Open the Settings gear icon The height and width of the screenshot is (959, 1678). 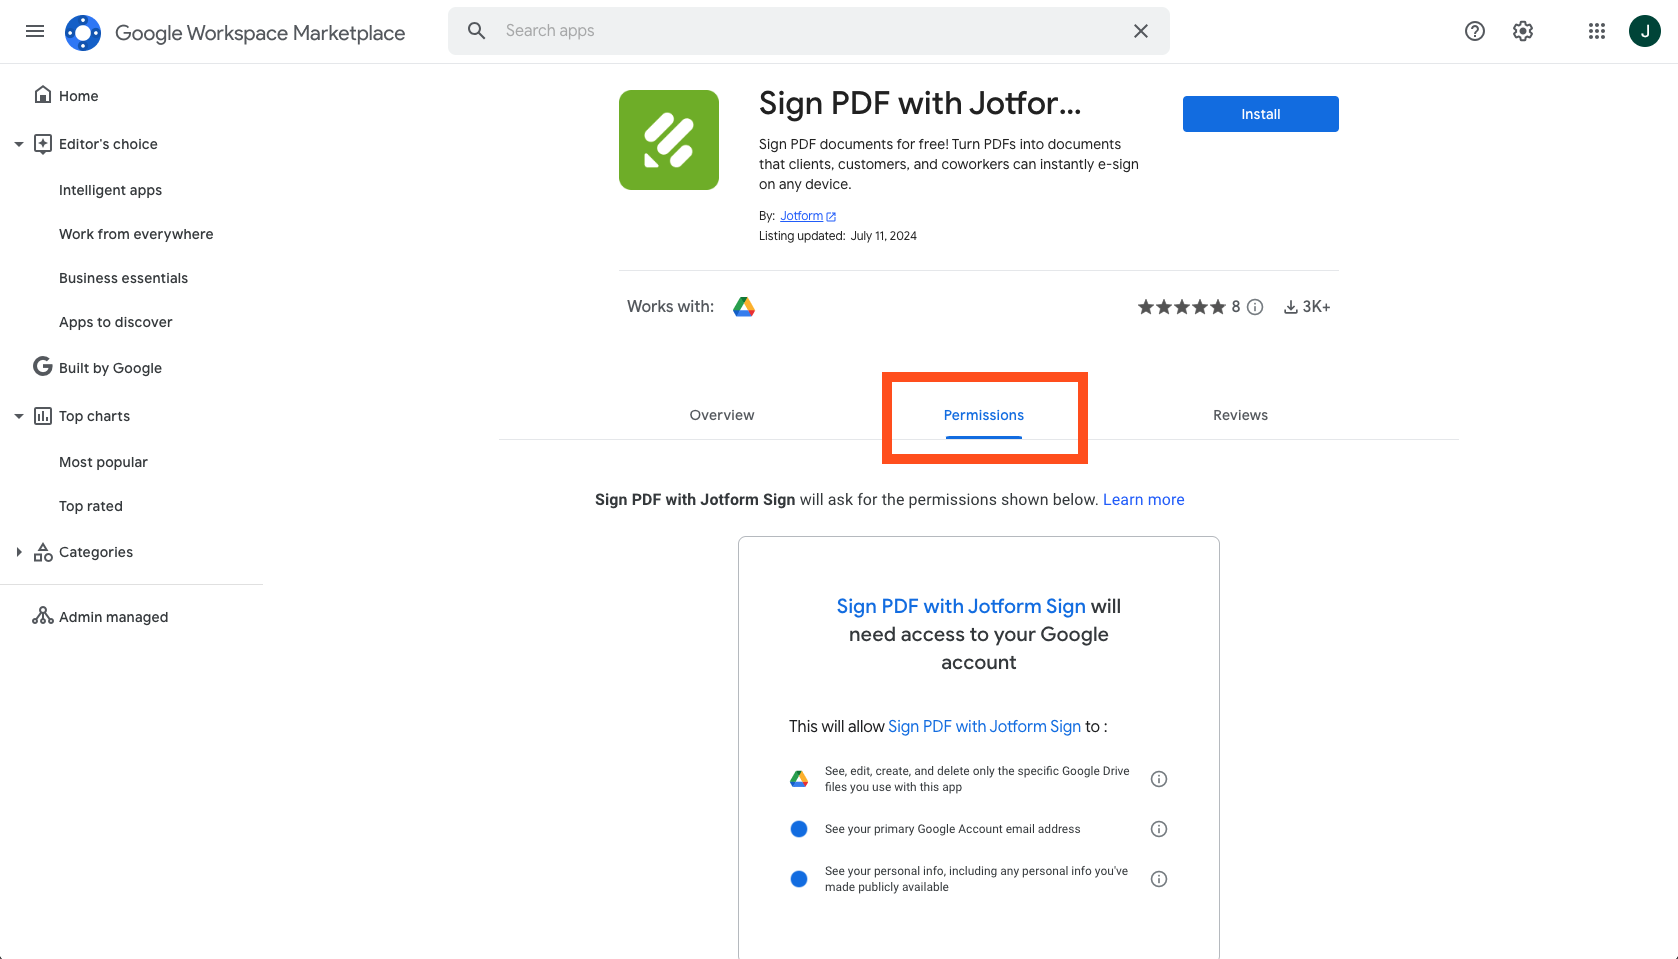[x=1523, y=31]
